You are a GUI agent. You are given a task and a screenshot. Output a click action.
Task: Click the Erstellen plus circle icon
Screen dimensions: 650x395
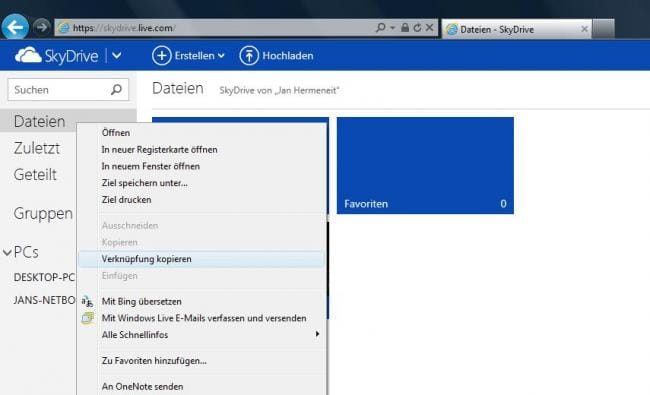click(161, 56)
